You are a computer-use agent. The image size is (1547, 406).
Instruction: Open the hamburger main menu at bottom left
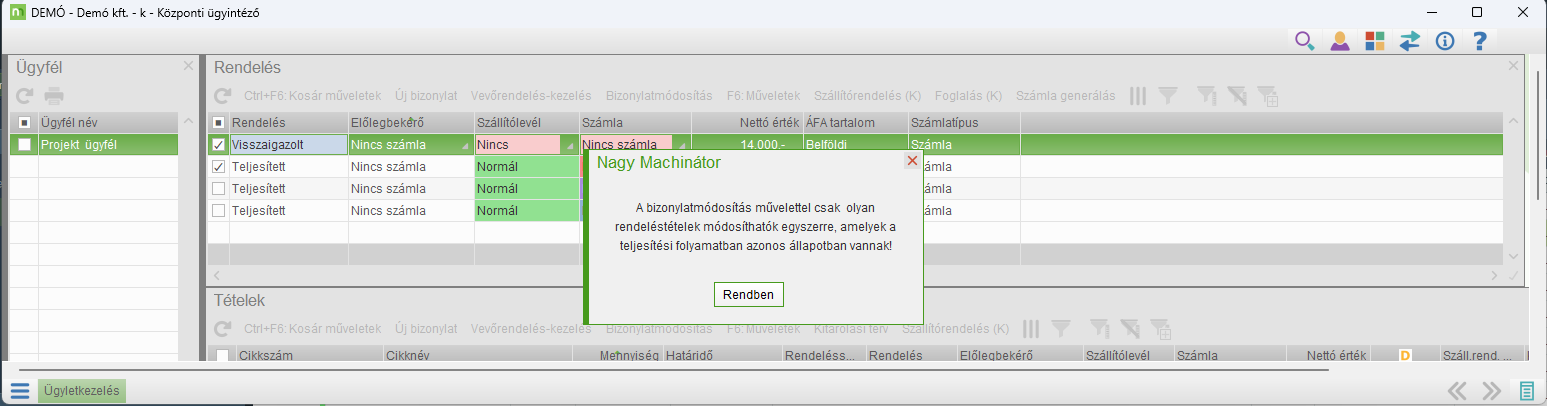point(19,391)
